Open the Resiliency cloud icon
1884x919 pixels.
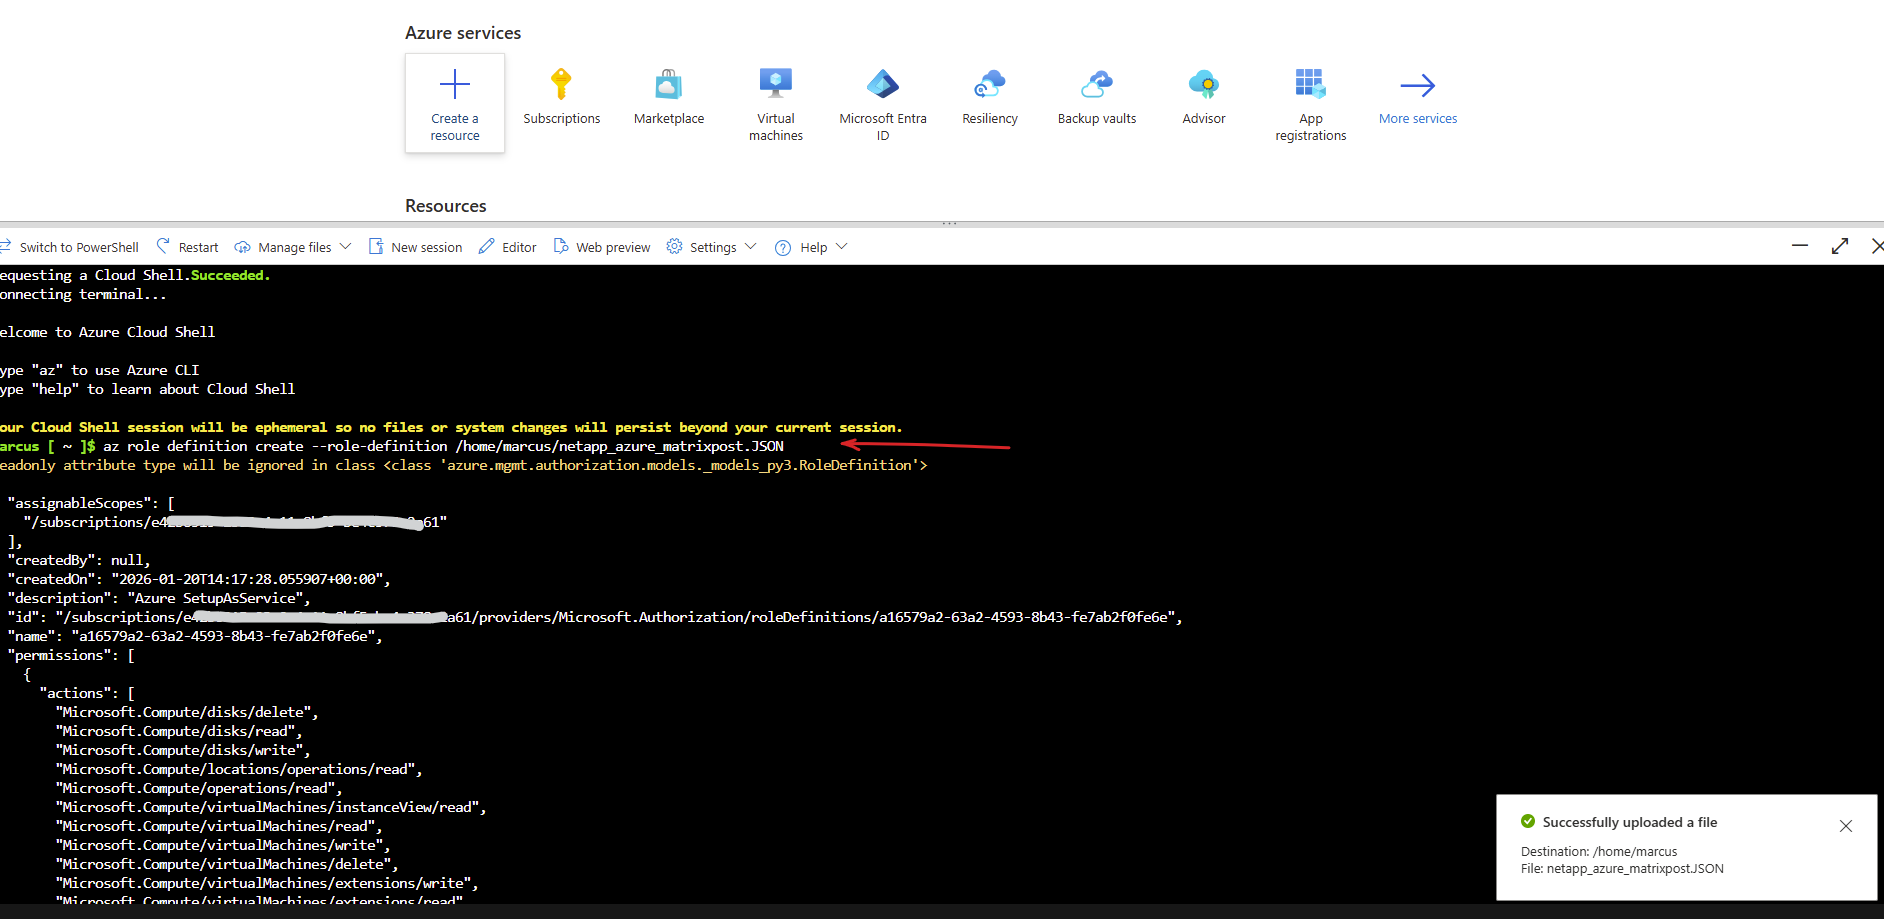point(989,85)
